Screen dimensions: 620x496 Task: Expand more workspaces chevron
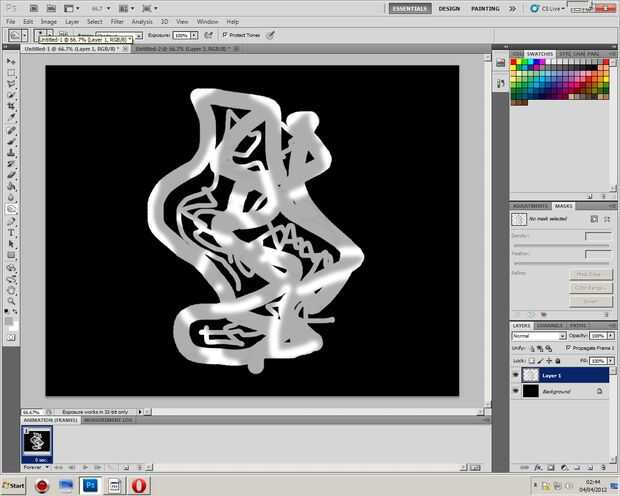(512, 9)
